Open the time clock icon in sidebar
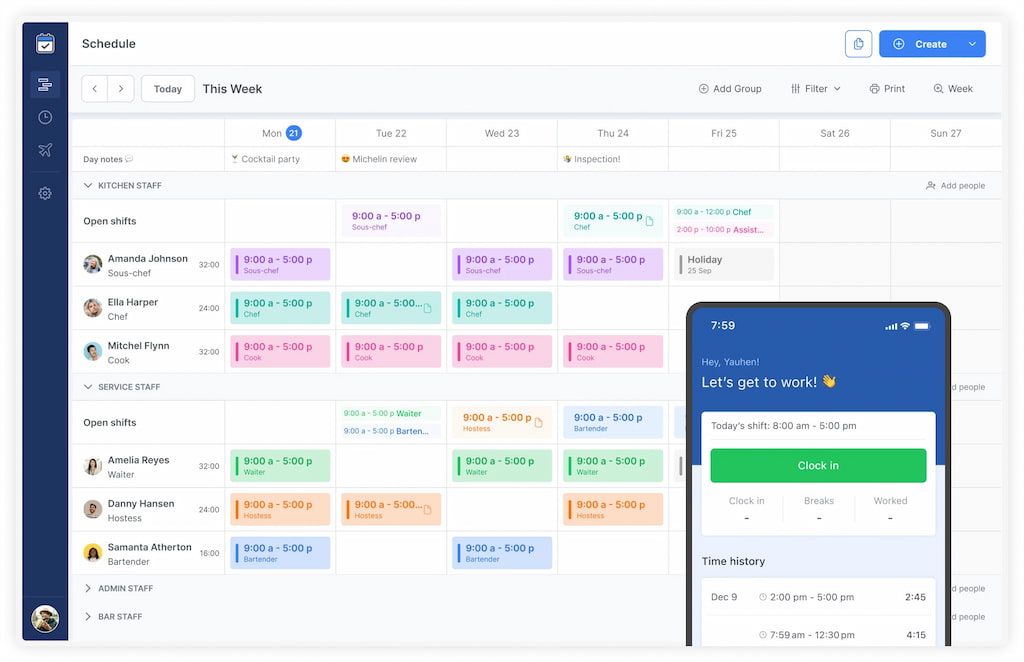The height and width of the screenshot is (662, 1024). pyautogui.click(x=45, y=118)
